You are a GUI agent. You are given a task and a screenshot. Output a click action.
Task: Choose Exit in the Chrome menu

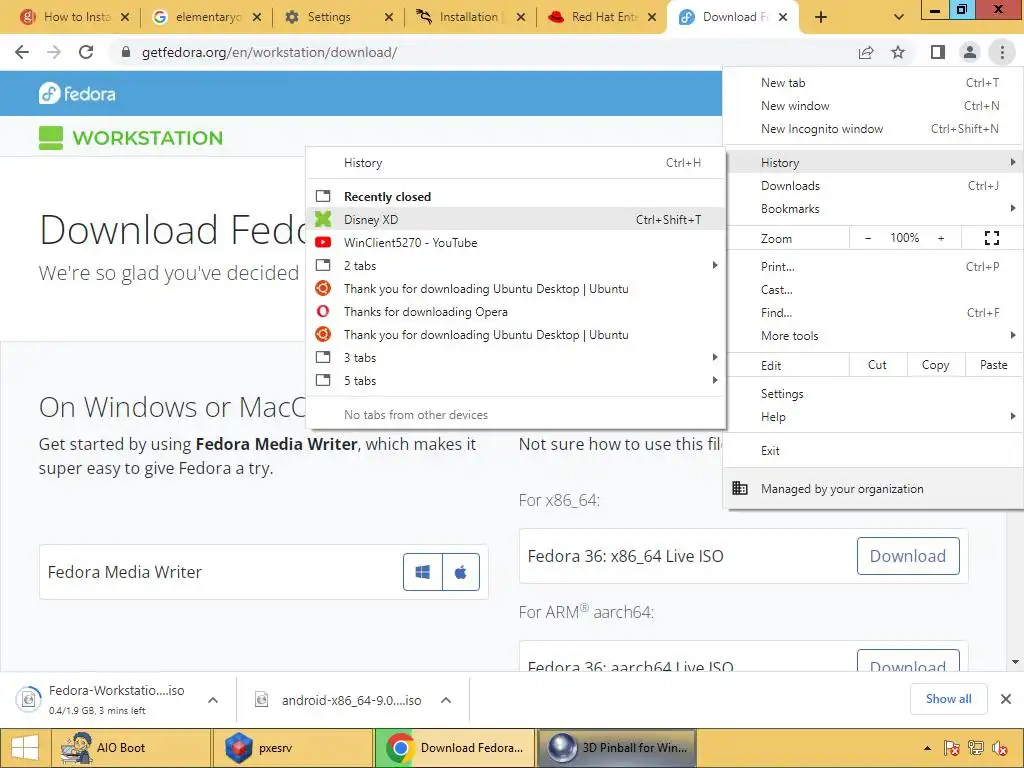click(x=873, y=451)
